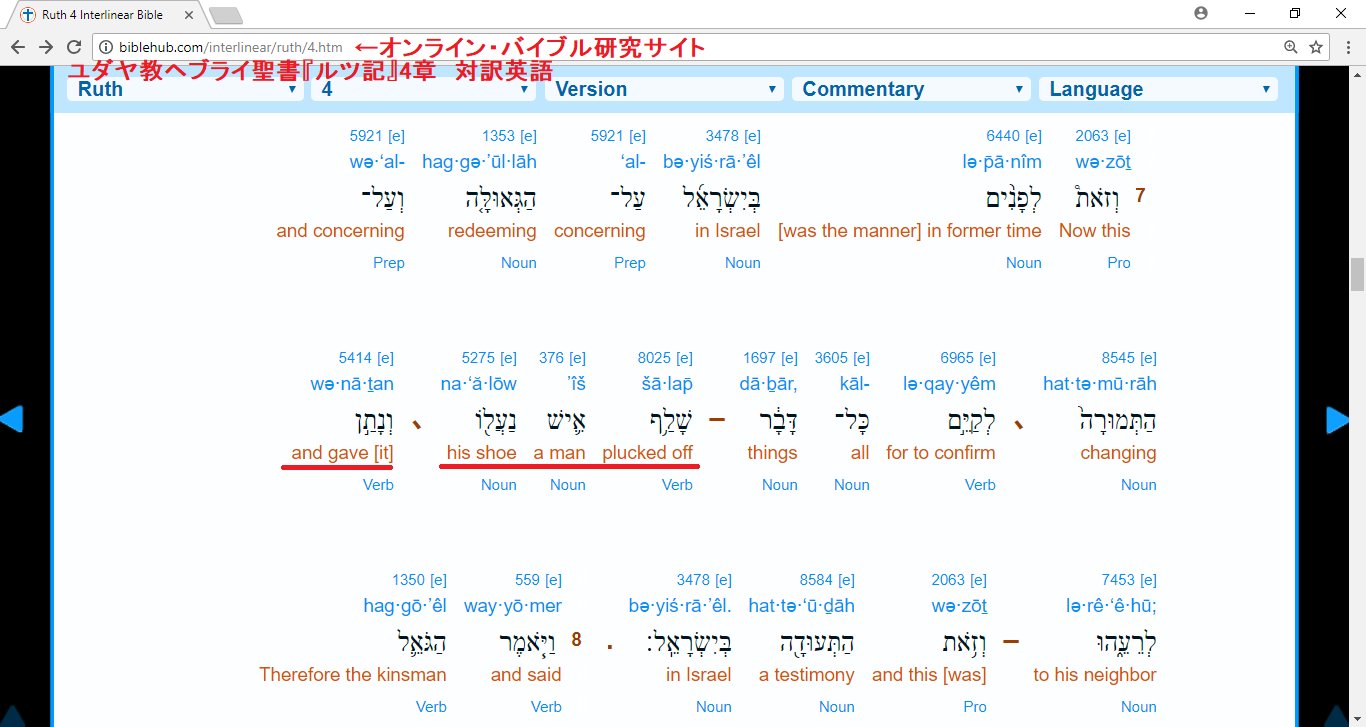Open the Chrome three-dot menu
The image size is (1366, 727).
(1346, 47)
